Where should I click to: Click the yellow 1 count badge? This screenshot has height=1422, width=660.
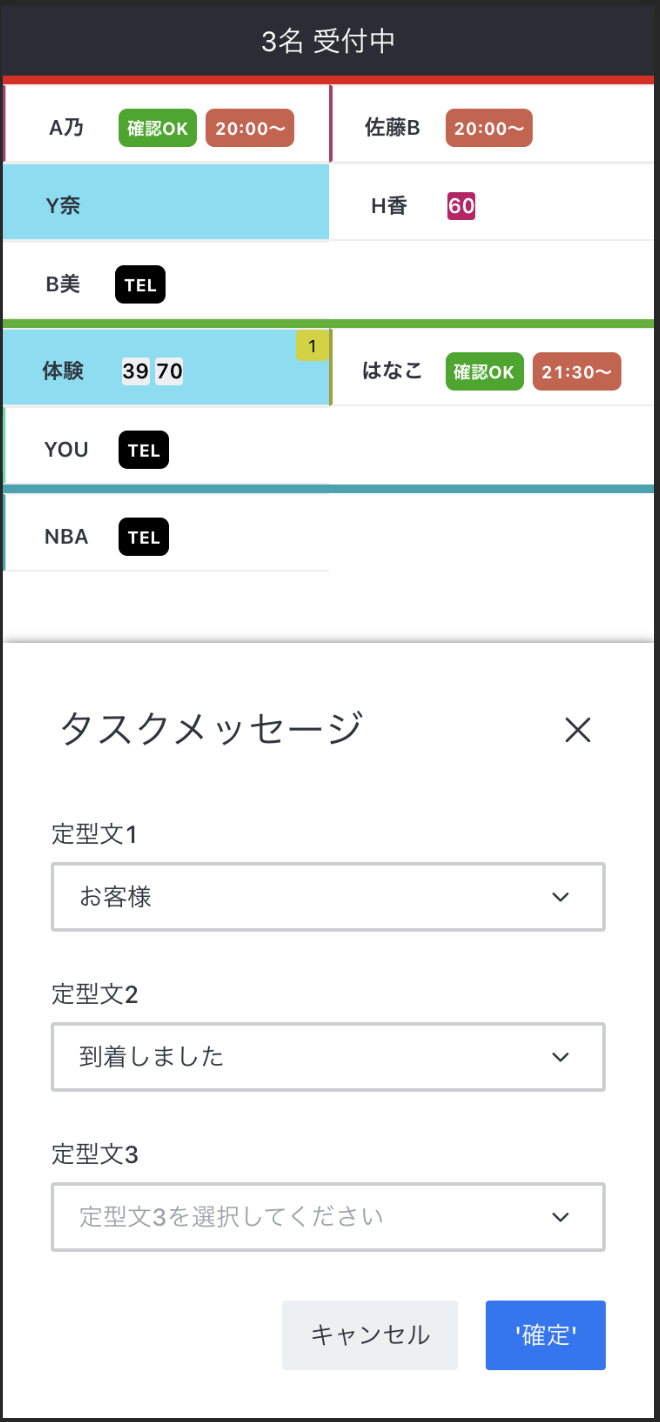coord(312,347)
